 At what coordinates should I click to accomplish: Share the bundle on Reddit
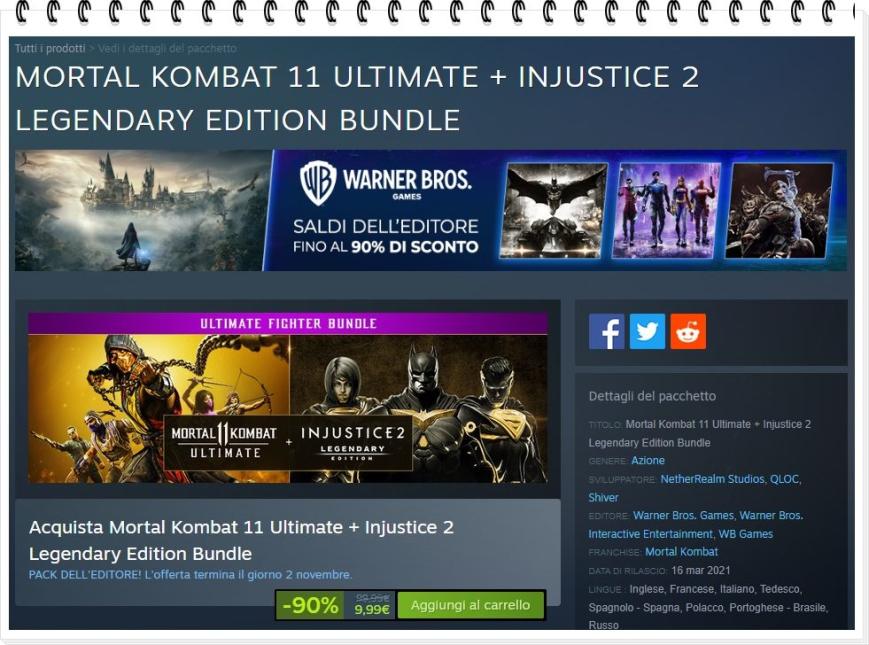(x=688, y=331)
